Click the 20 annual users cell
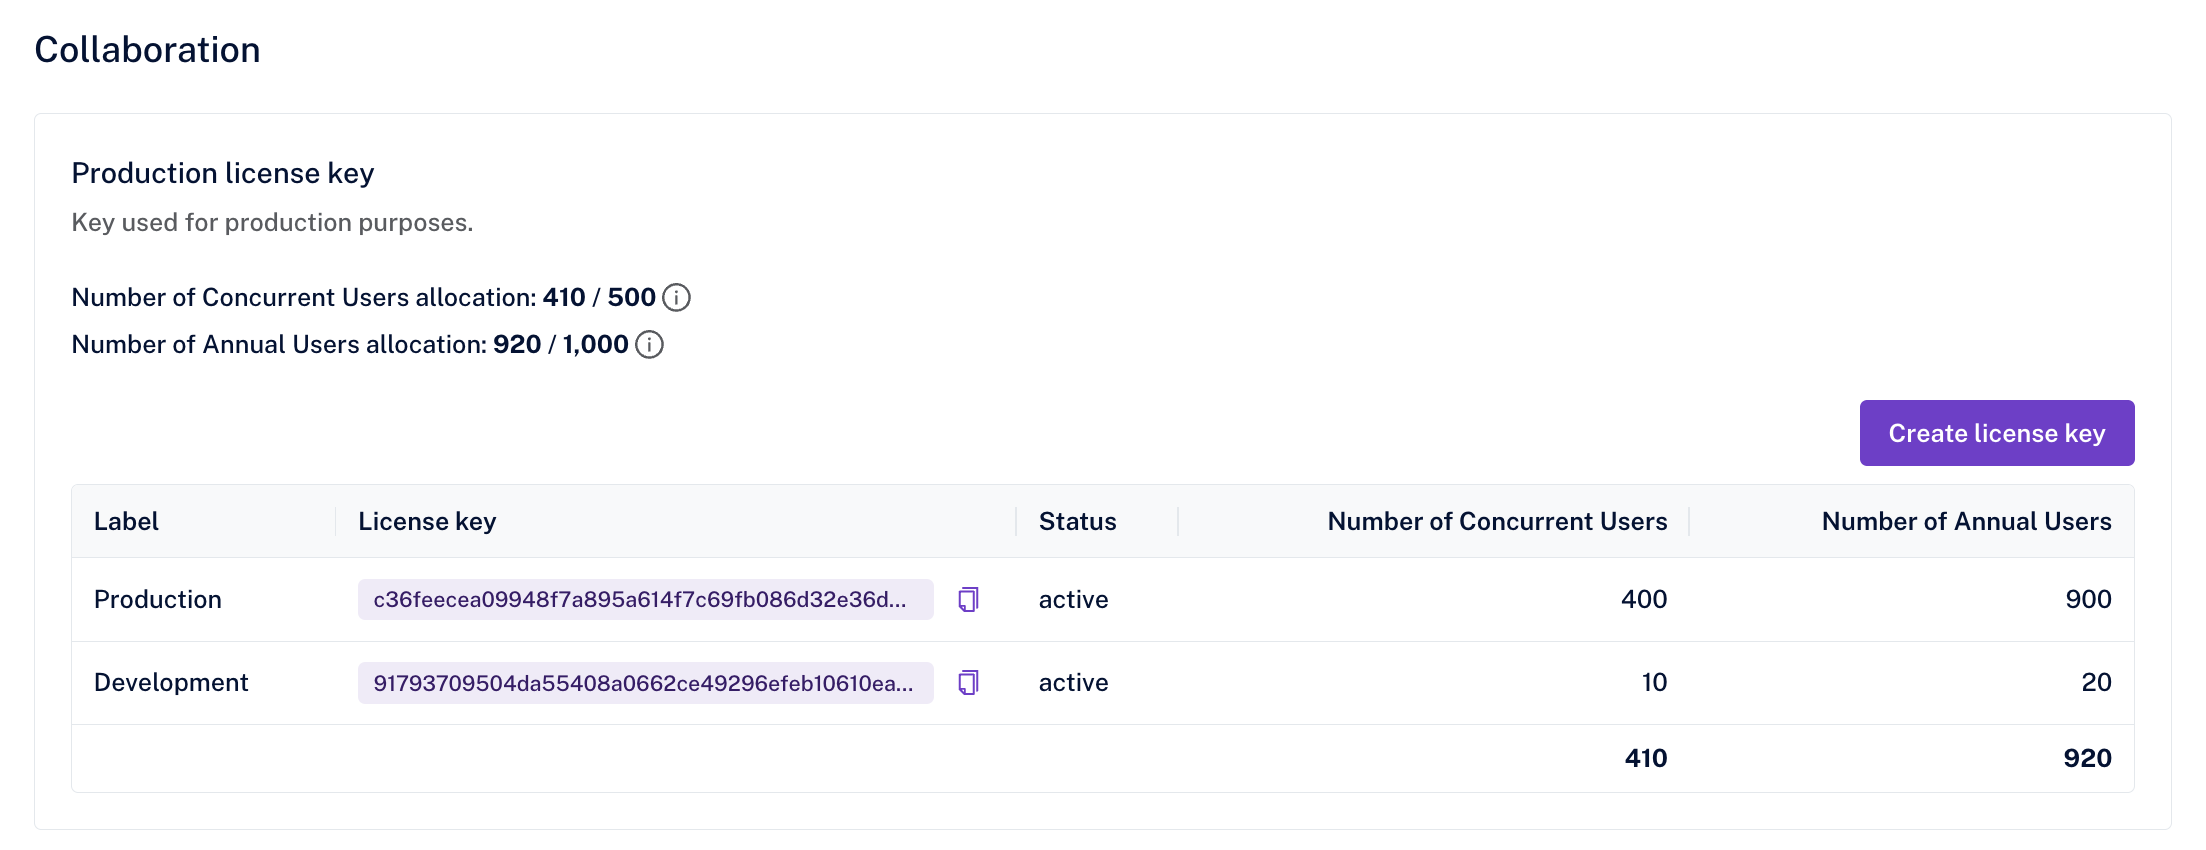Image resolution: width=2206 pixels, height=850 pixels. (x=2095, y=683)
